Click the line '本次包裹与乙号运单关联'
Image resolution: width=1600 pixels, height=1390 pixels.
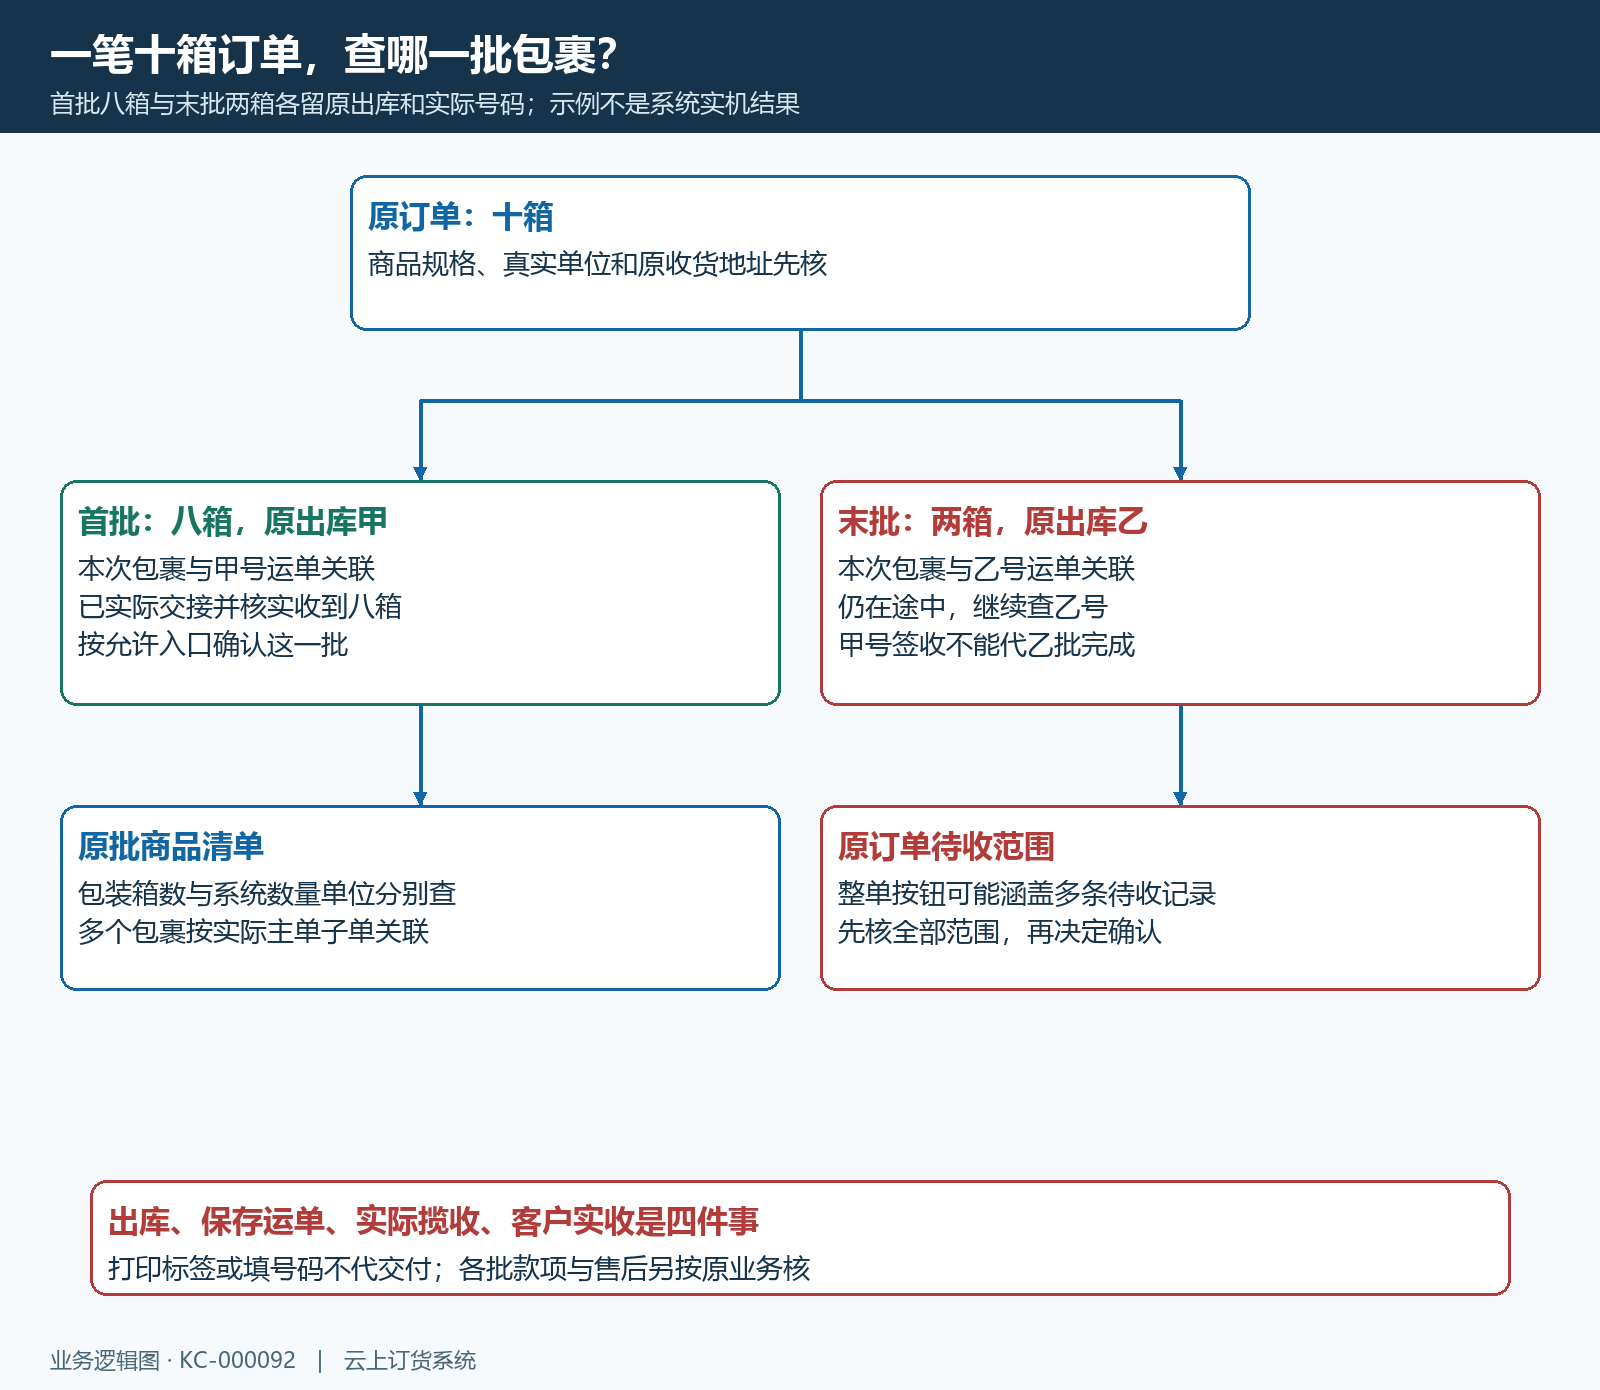[987, 569]
